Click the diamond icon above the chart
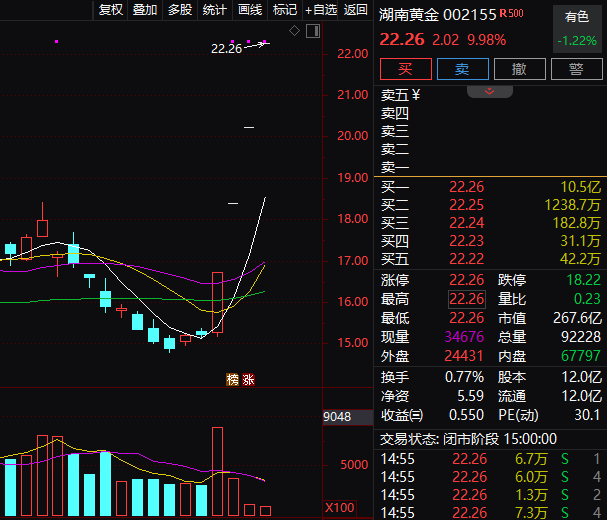This screenshot has width=607, height=520. coord(294,31)
